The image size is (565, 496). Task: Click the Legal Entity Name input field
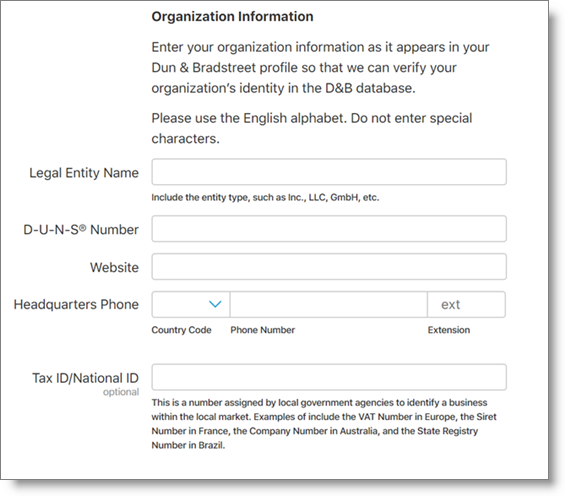click(x=329, y=172)
